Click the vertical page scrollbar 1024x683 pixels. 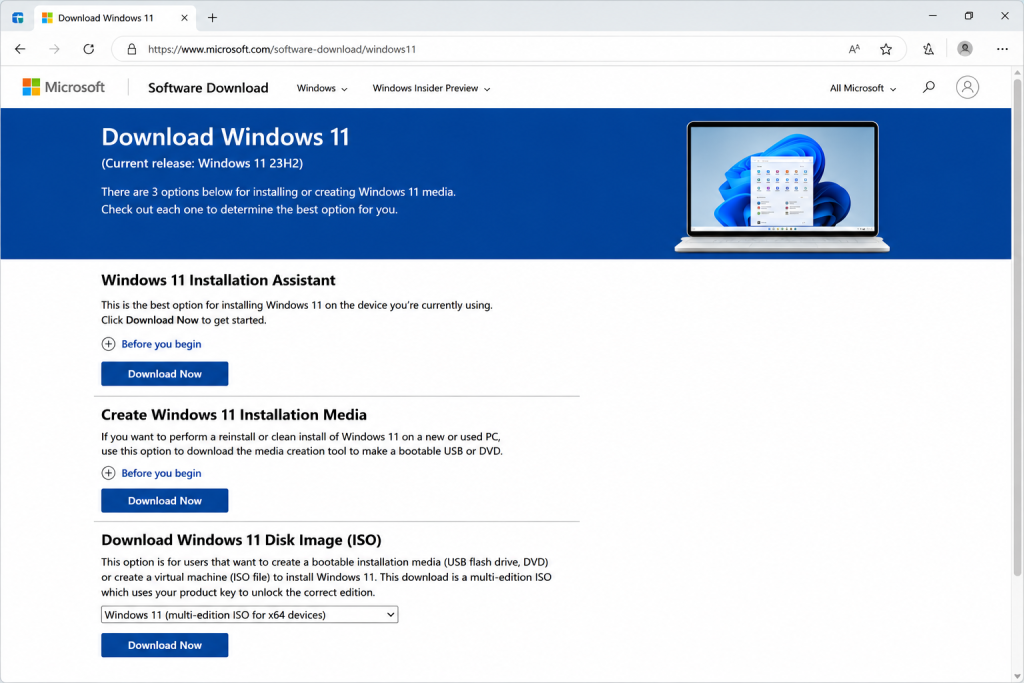coord(1017,326)
